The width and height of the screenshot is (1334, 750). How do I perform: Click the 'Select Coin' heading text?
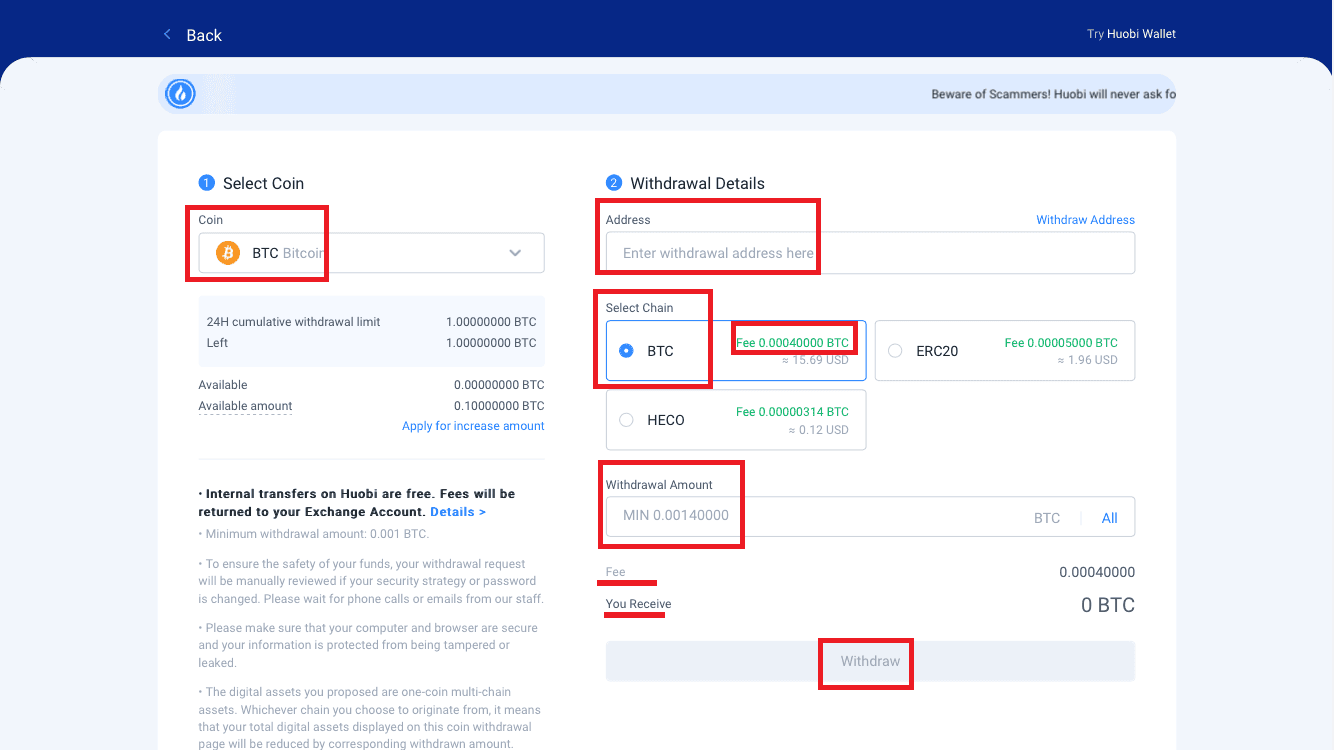click(263, 183)
